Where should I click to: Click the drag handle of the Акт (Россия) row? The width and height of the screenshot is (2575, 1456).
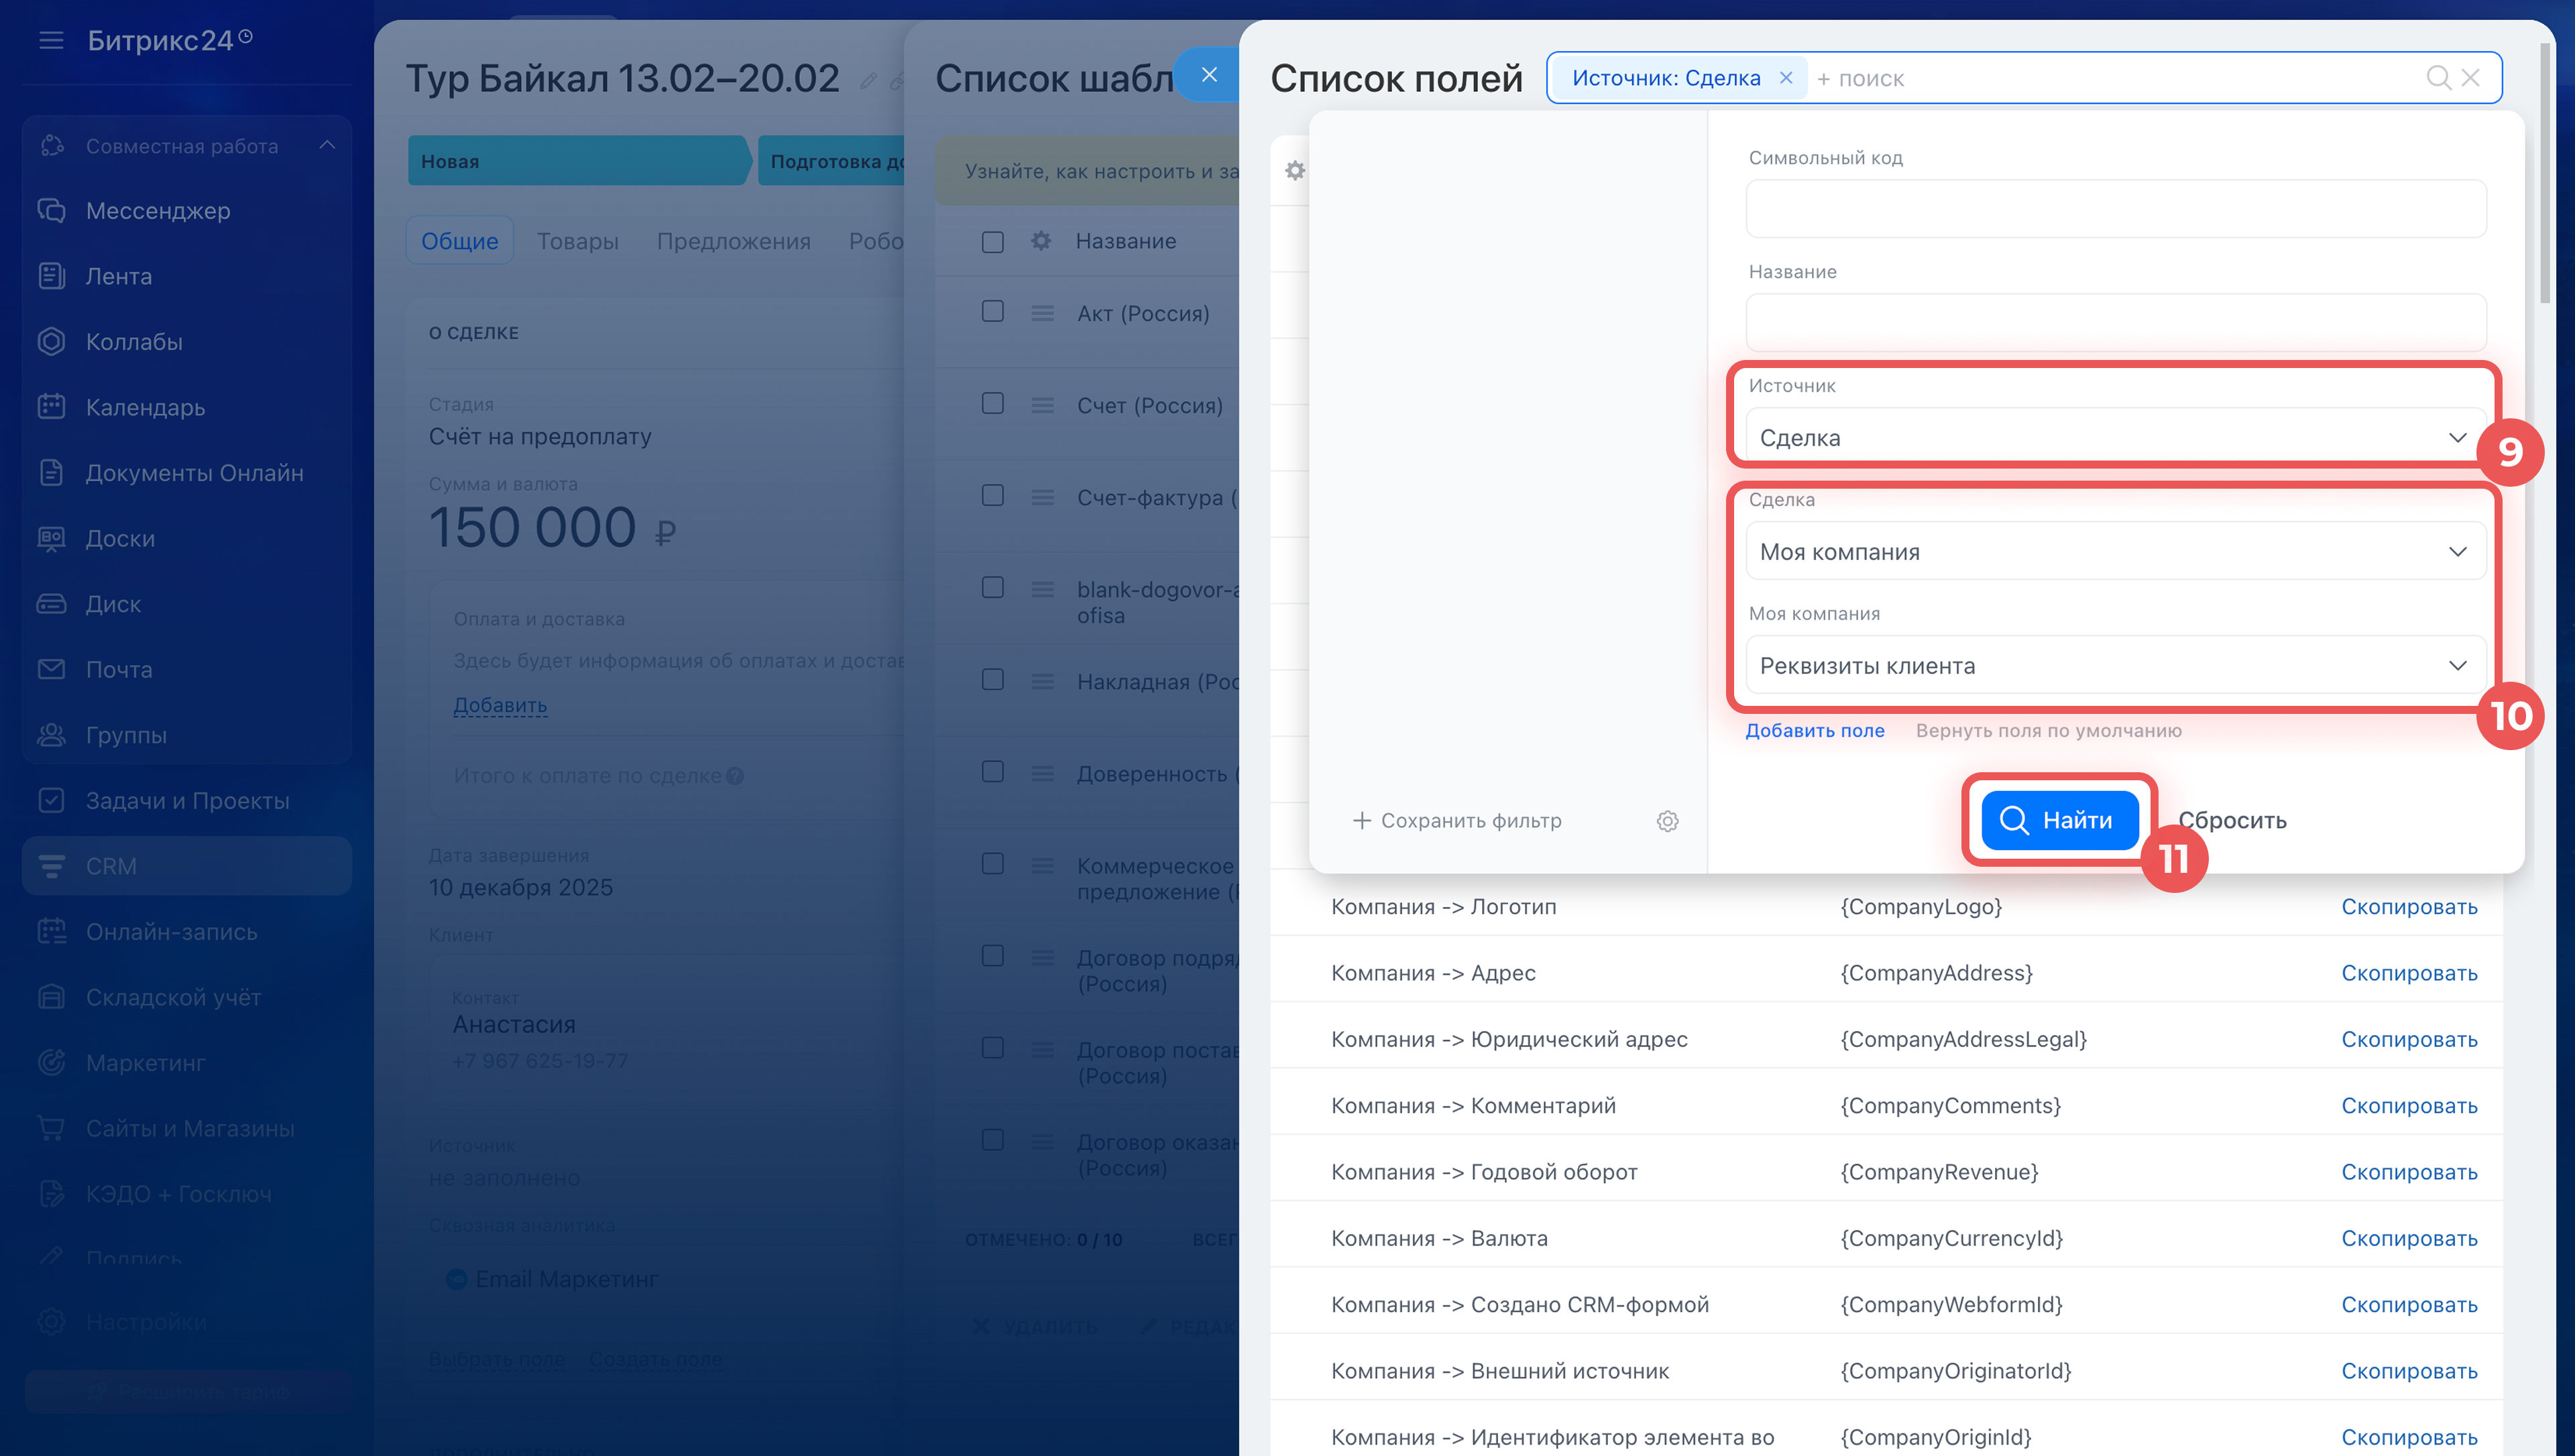coord(1042,314)
